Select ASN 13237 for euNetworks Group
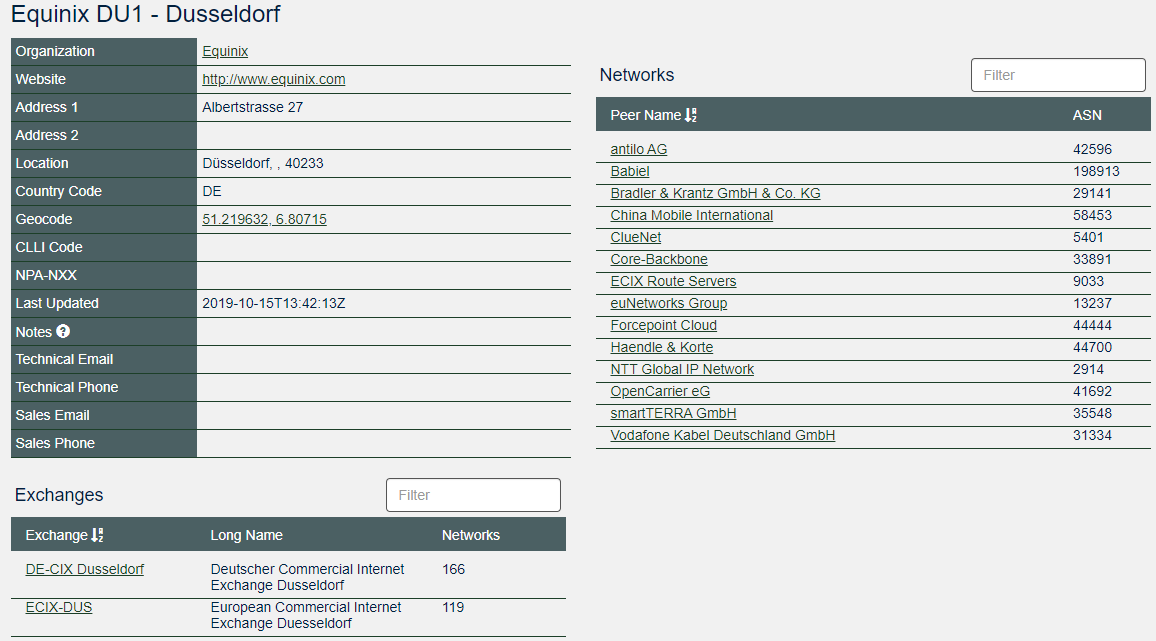This screenshot has width=1156, height=641. tap(1092, 303)
